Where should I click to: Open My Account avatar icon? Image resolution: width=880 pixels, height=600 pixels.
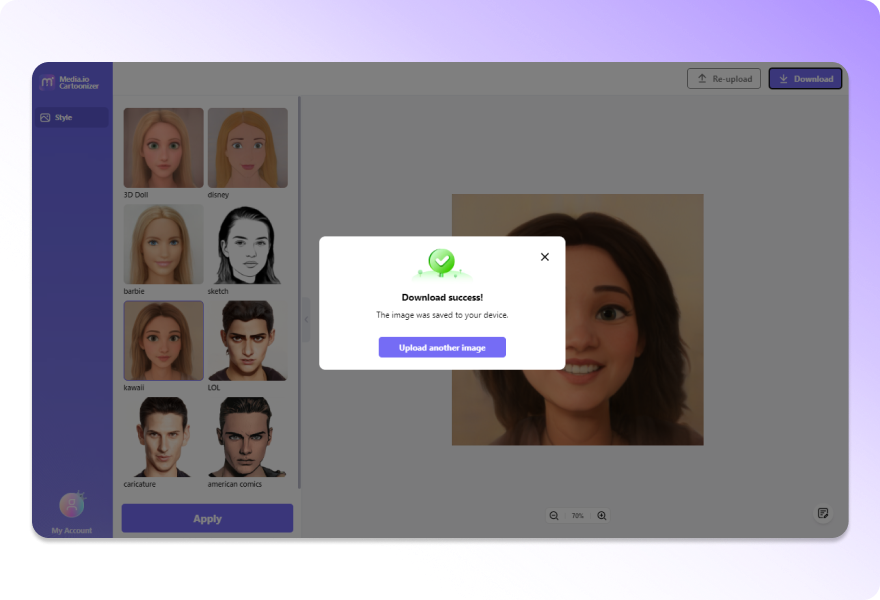(71, 505)
